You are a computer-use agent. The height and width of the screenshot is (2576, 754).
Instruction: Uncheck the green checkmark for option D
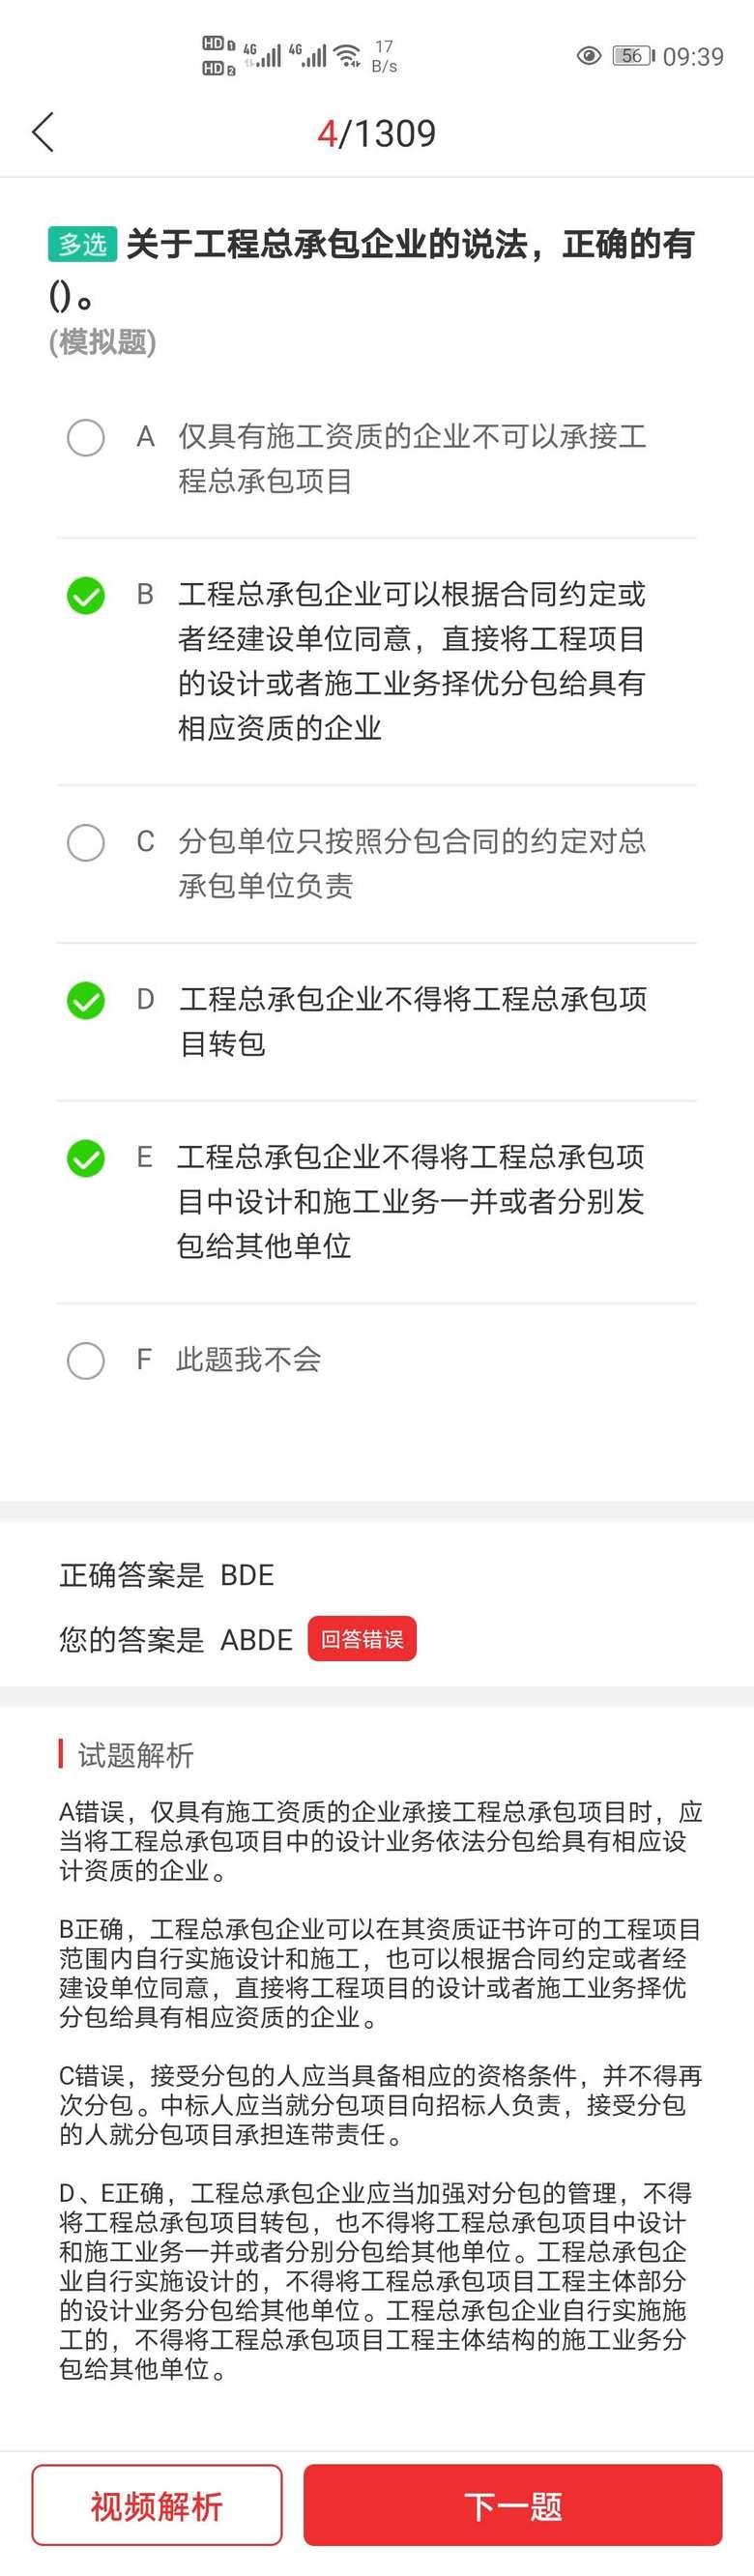click(86, 1000)
